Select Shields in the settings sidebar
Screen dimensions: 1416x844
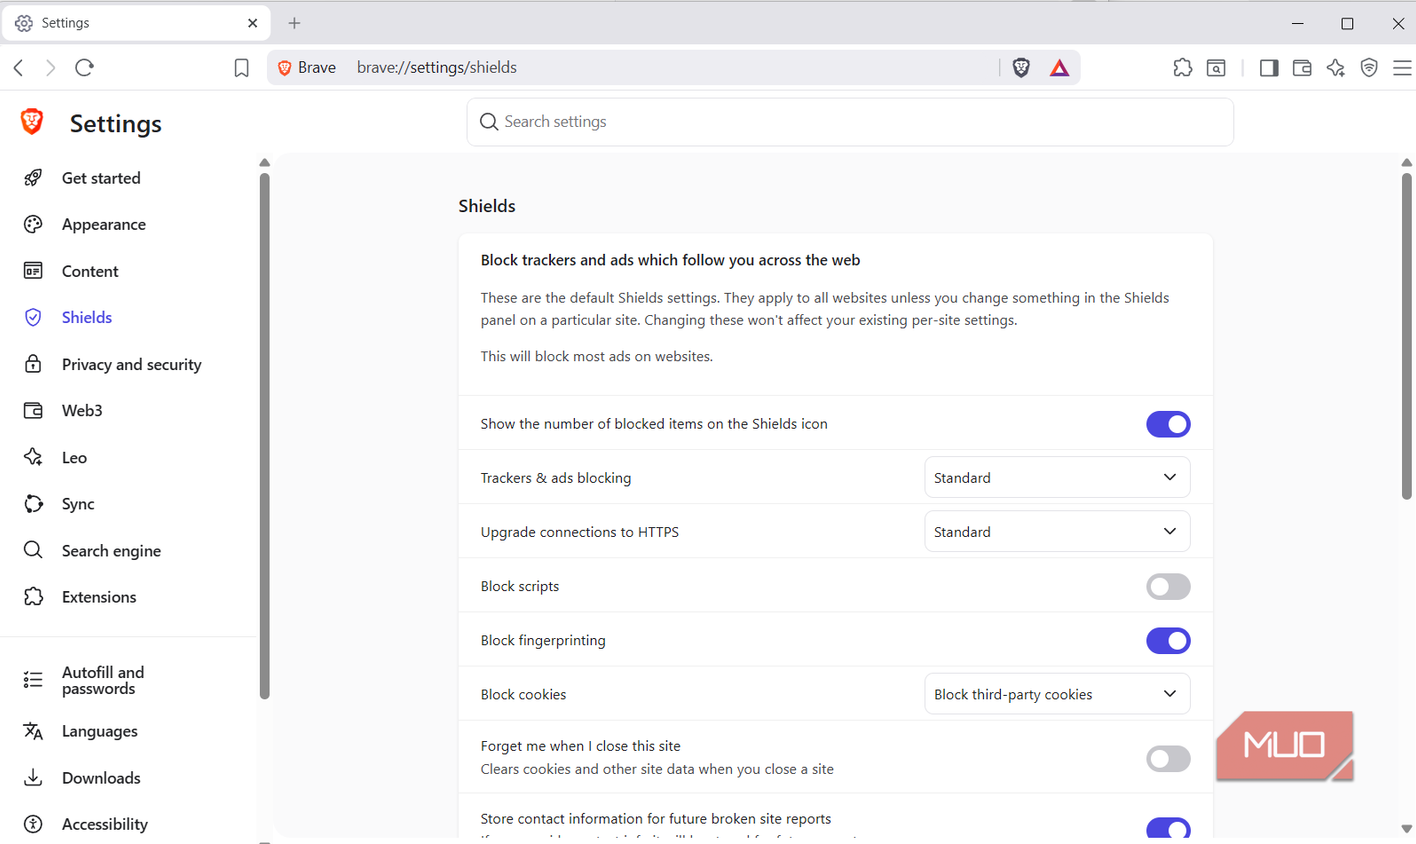(x=87, y=317)
